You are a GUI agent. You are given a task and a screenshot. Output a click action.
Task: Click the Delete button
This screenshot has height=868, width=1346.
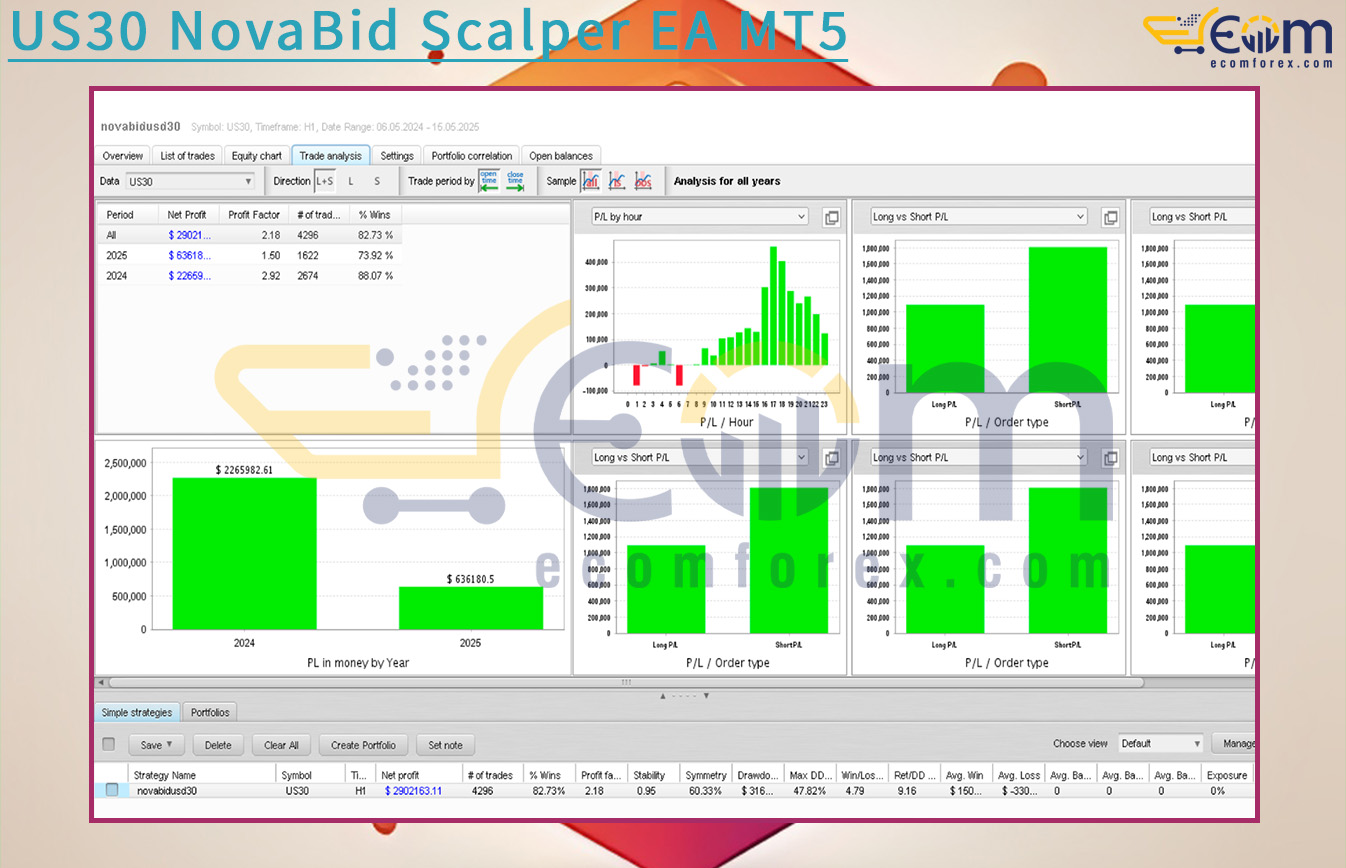[218, 745]
